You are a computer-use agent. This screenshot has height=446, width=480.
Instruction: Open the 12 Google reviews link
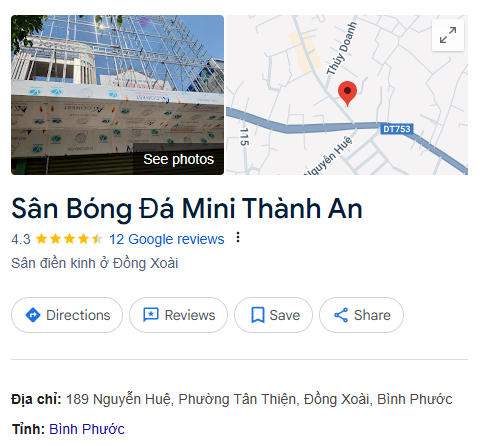point(167,239)
